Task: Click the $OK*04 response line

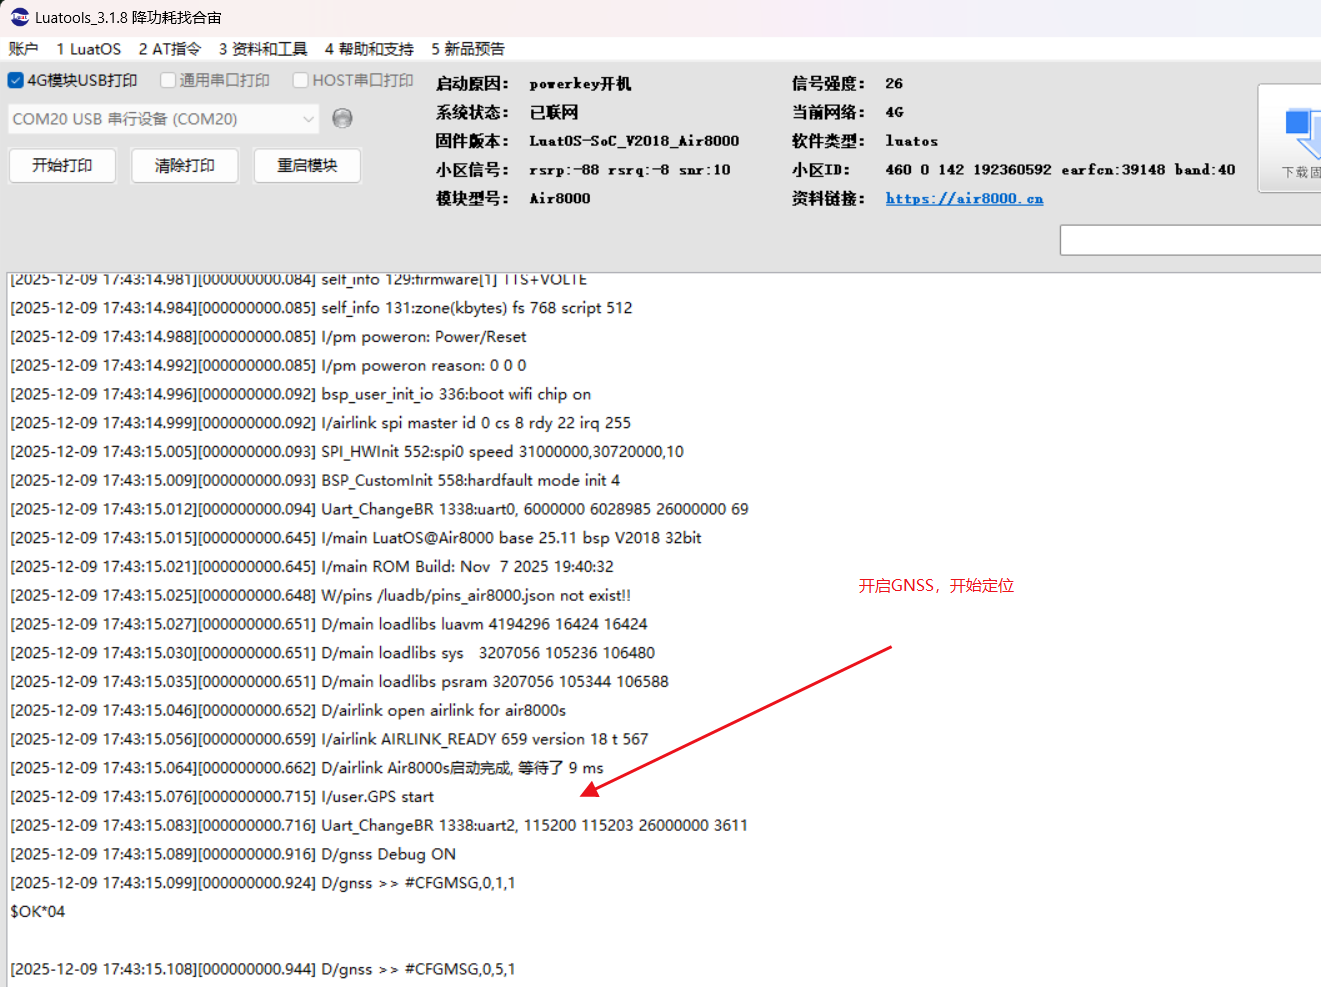Action: (x=38, y=912)
